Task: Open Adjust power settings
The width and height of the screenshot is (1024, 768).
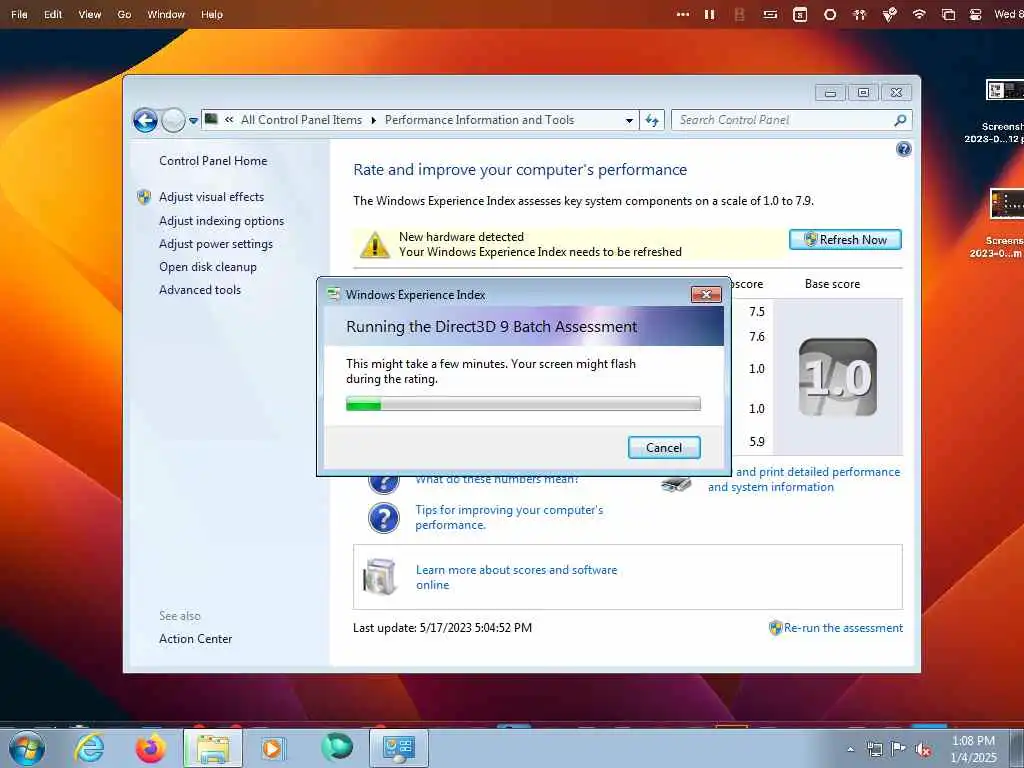Action: (x=216, y=244)
